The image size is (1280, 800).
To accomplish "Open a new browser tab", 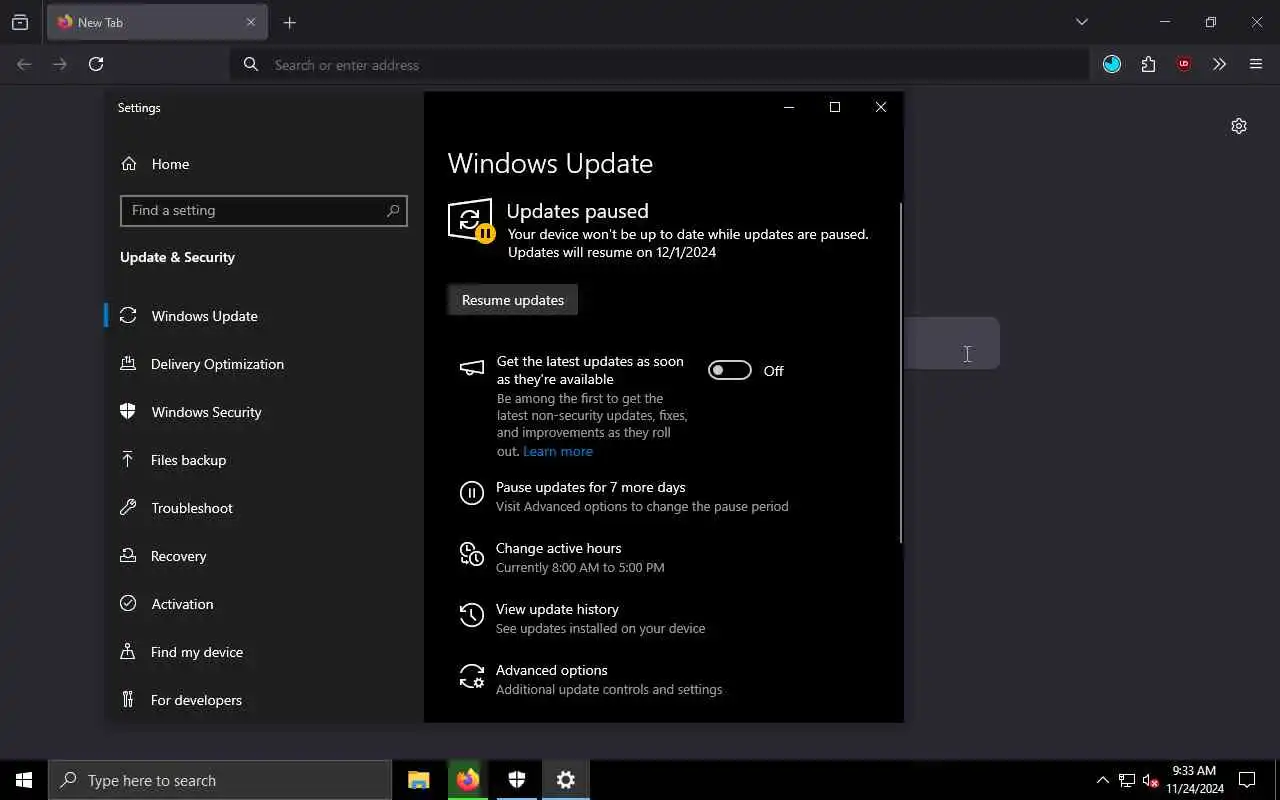I will pos(289,22).
